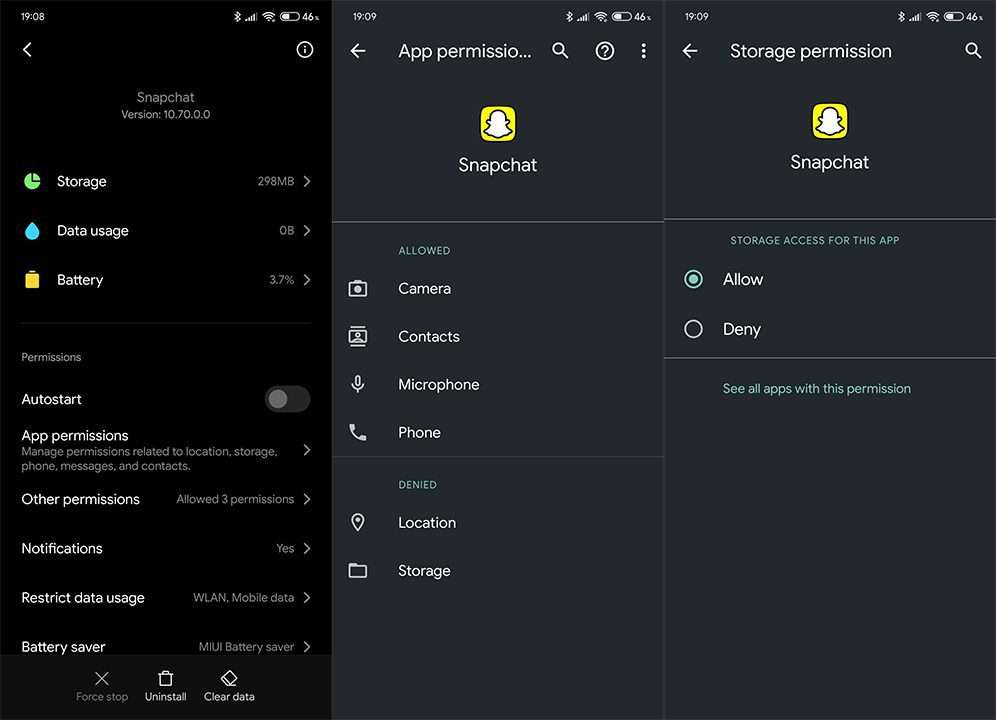
Task: Tap the 'WLAN, Mobile data' value
Action: 243,597
